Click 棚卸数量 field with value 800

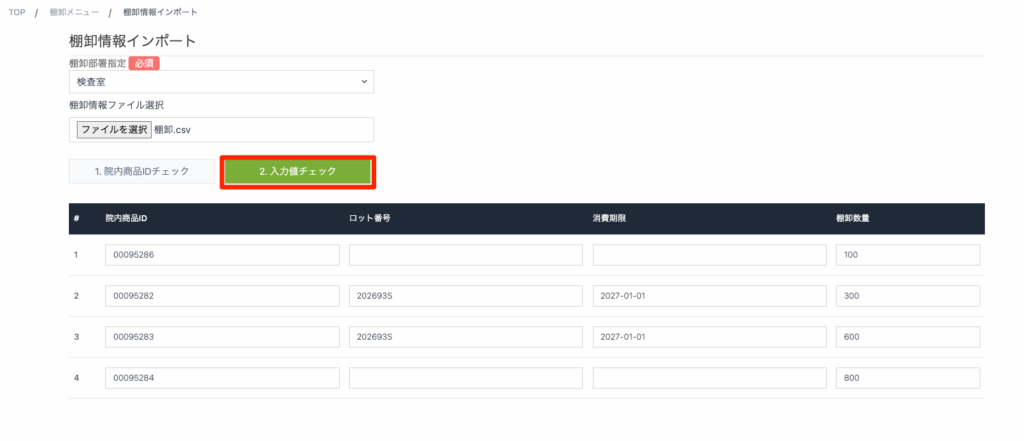(x=907, y=378)
